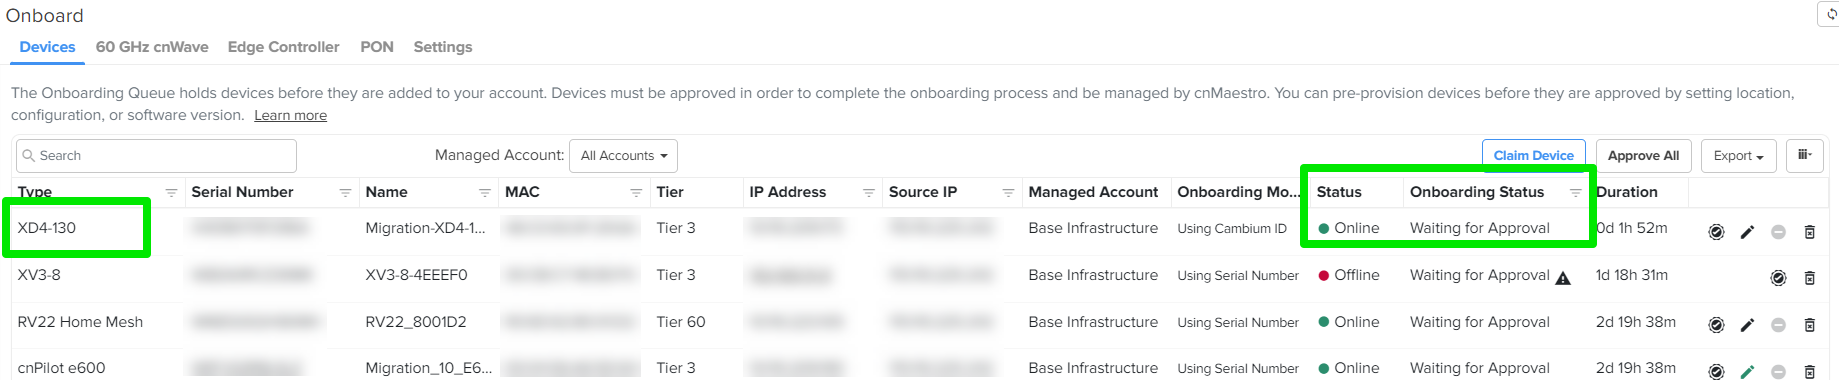Approve the XD4-130 device using its badge icon

(x=1716, y=232)
